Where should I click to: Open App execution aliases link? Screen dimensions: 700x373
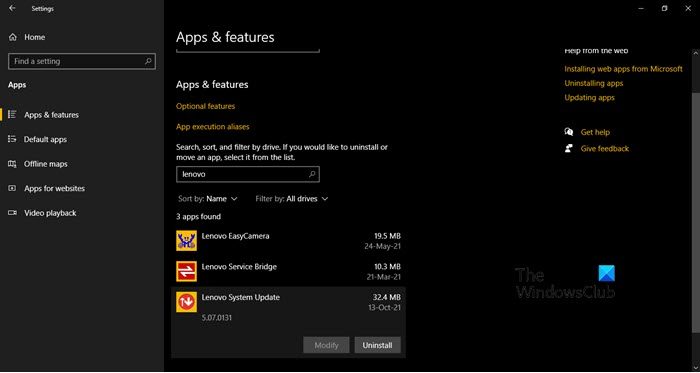tap(212, 127)
